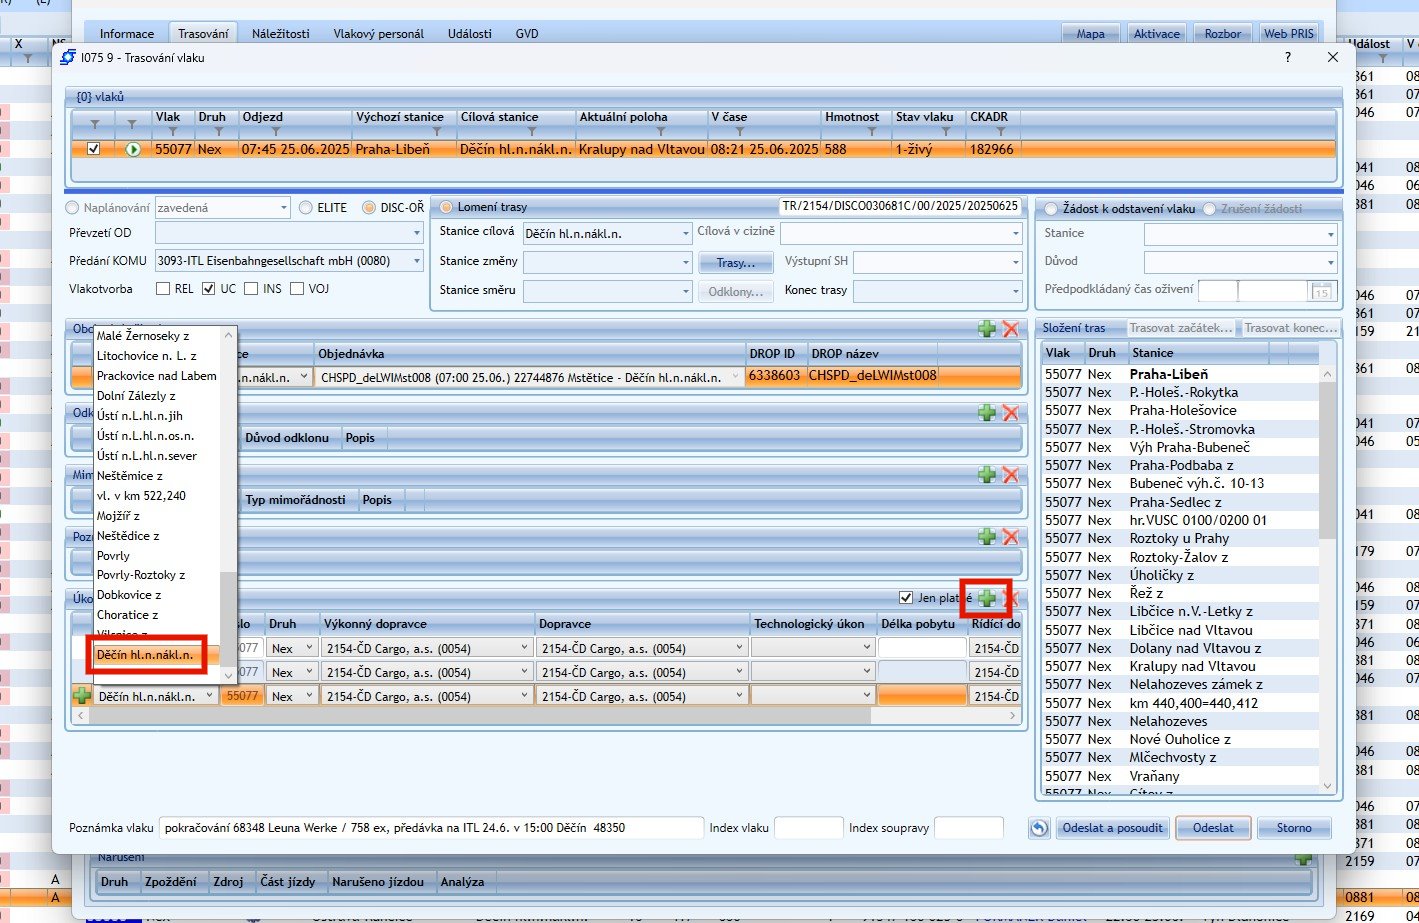Click green plus at start of bottom row
This screenshot has width=1419, height=923.
pyautogui.click(x=82, y=696)
